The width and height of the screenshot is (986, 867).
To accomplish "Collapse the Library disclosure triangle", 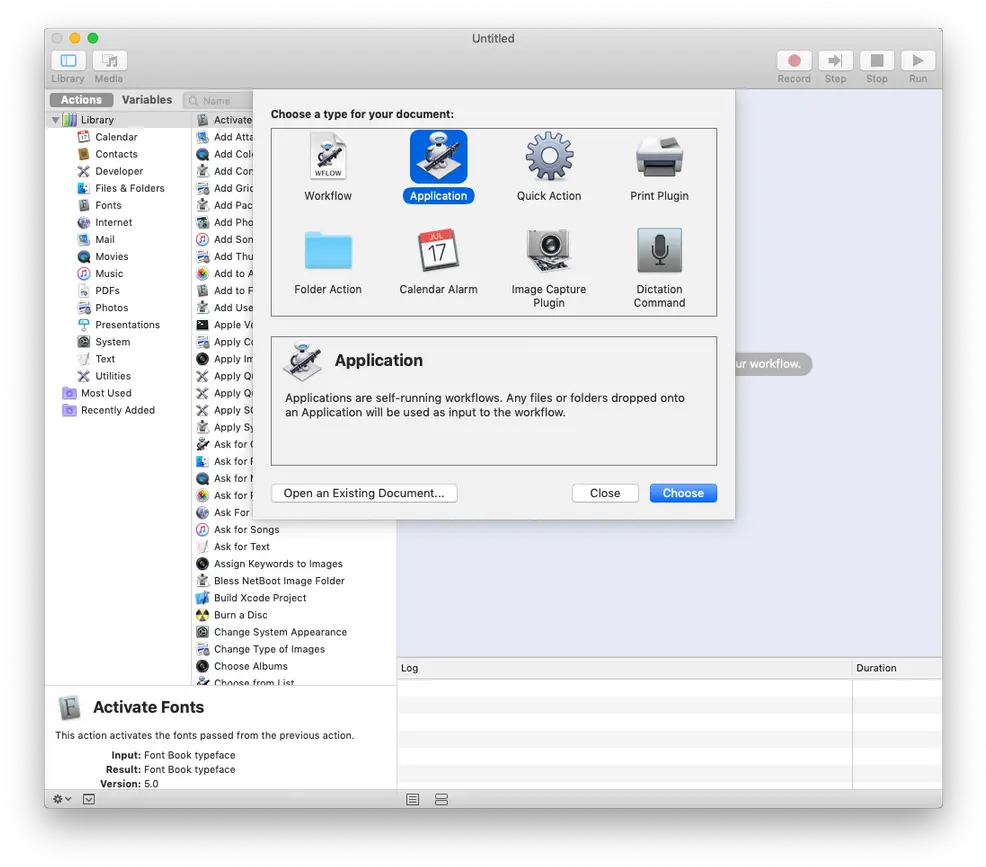I will pyautogui.click(x=56, y=119).
